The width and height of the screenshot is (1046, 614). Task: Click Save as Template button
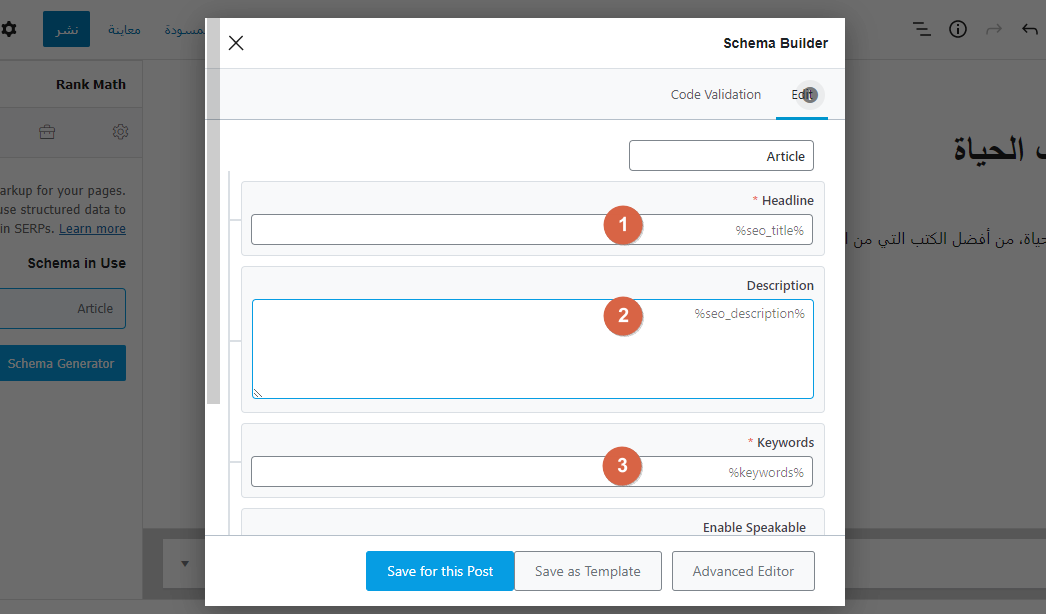pyautogui.click(x=588, y=571)
